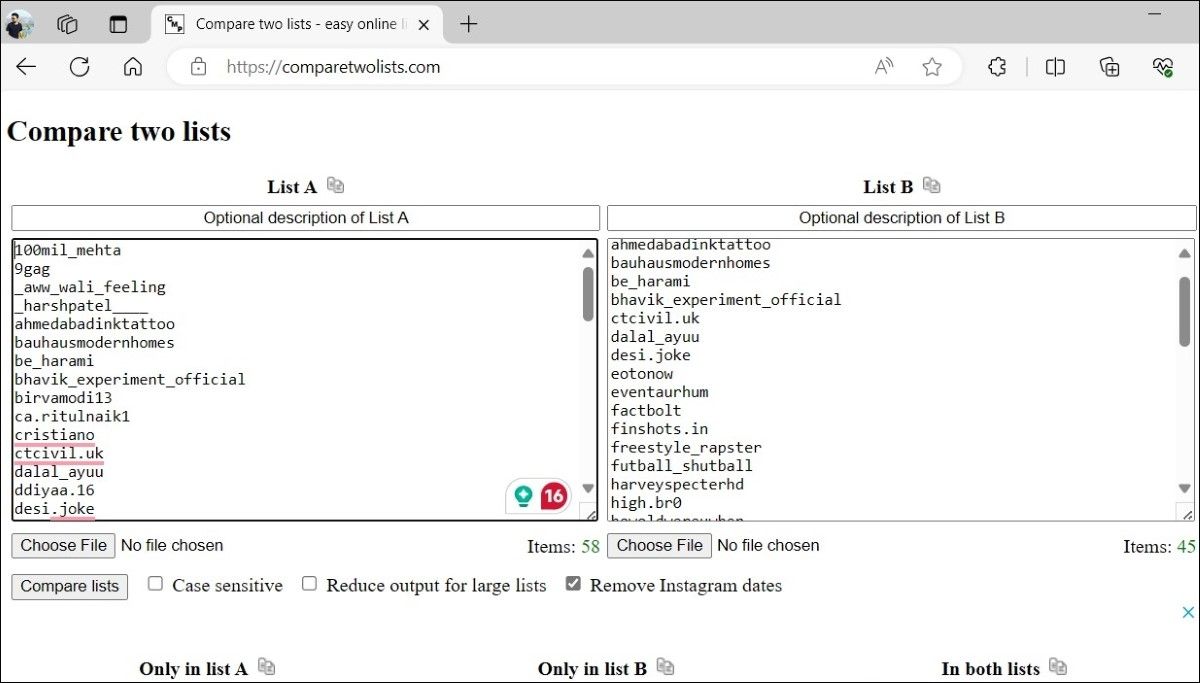Copy List B using its copy icon
Screen dimensions: 1200x683
(x=931, y=186)
